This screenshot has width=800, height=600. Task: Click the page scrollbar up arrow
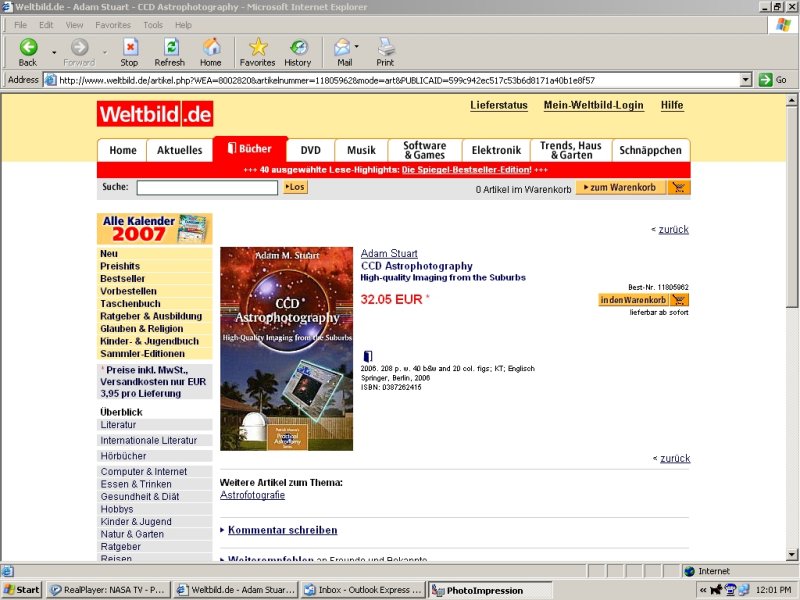click(x=792, y=100)
